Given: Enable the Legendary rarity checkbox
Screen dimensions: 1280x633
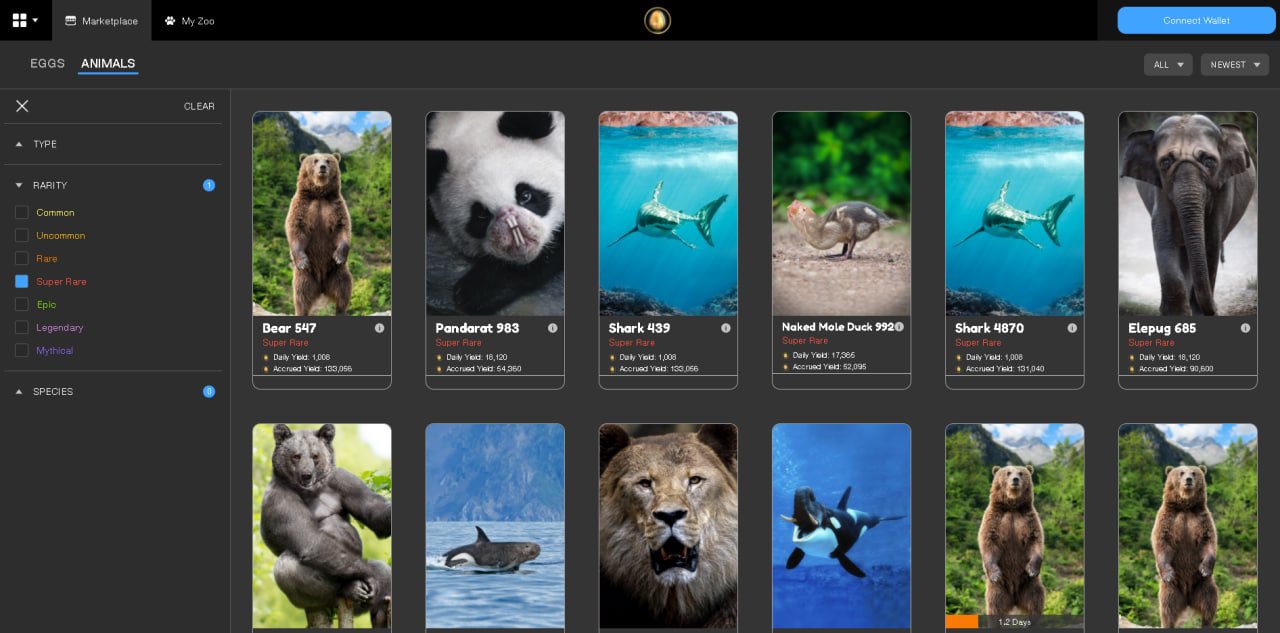Looking at the screenshot, I should pyautogui.click(x=21, y=327).
